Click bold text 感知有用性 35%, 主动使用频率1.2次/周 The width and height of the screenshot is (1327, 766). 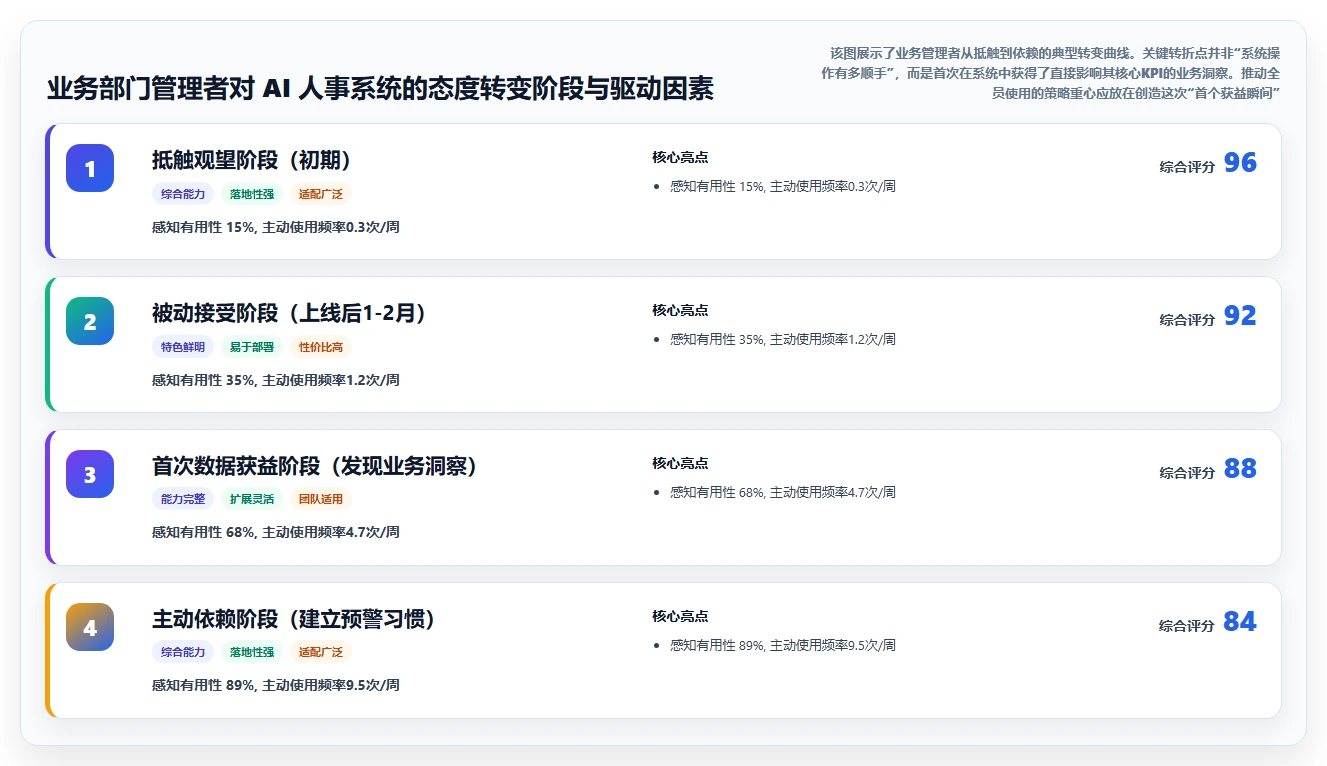276,380
